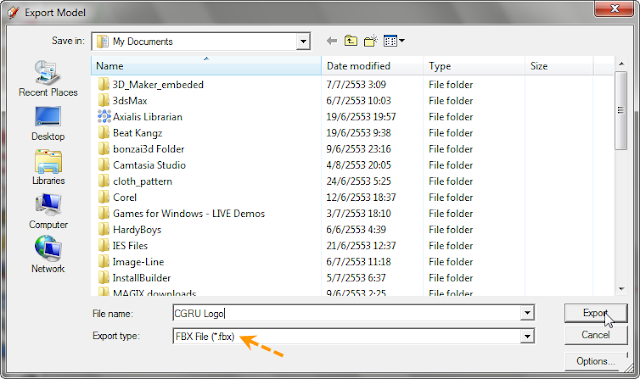
Task: Open Network in the sidebar
Action: (48, 255)
